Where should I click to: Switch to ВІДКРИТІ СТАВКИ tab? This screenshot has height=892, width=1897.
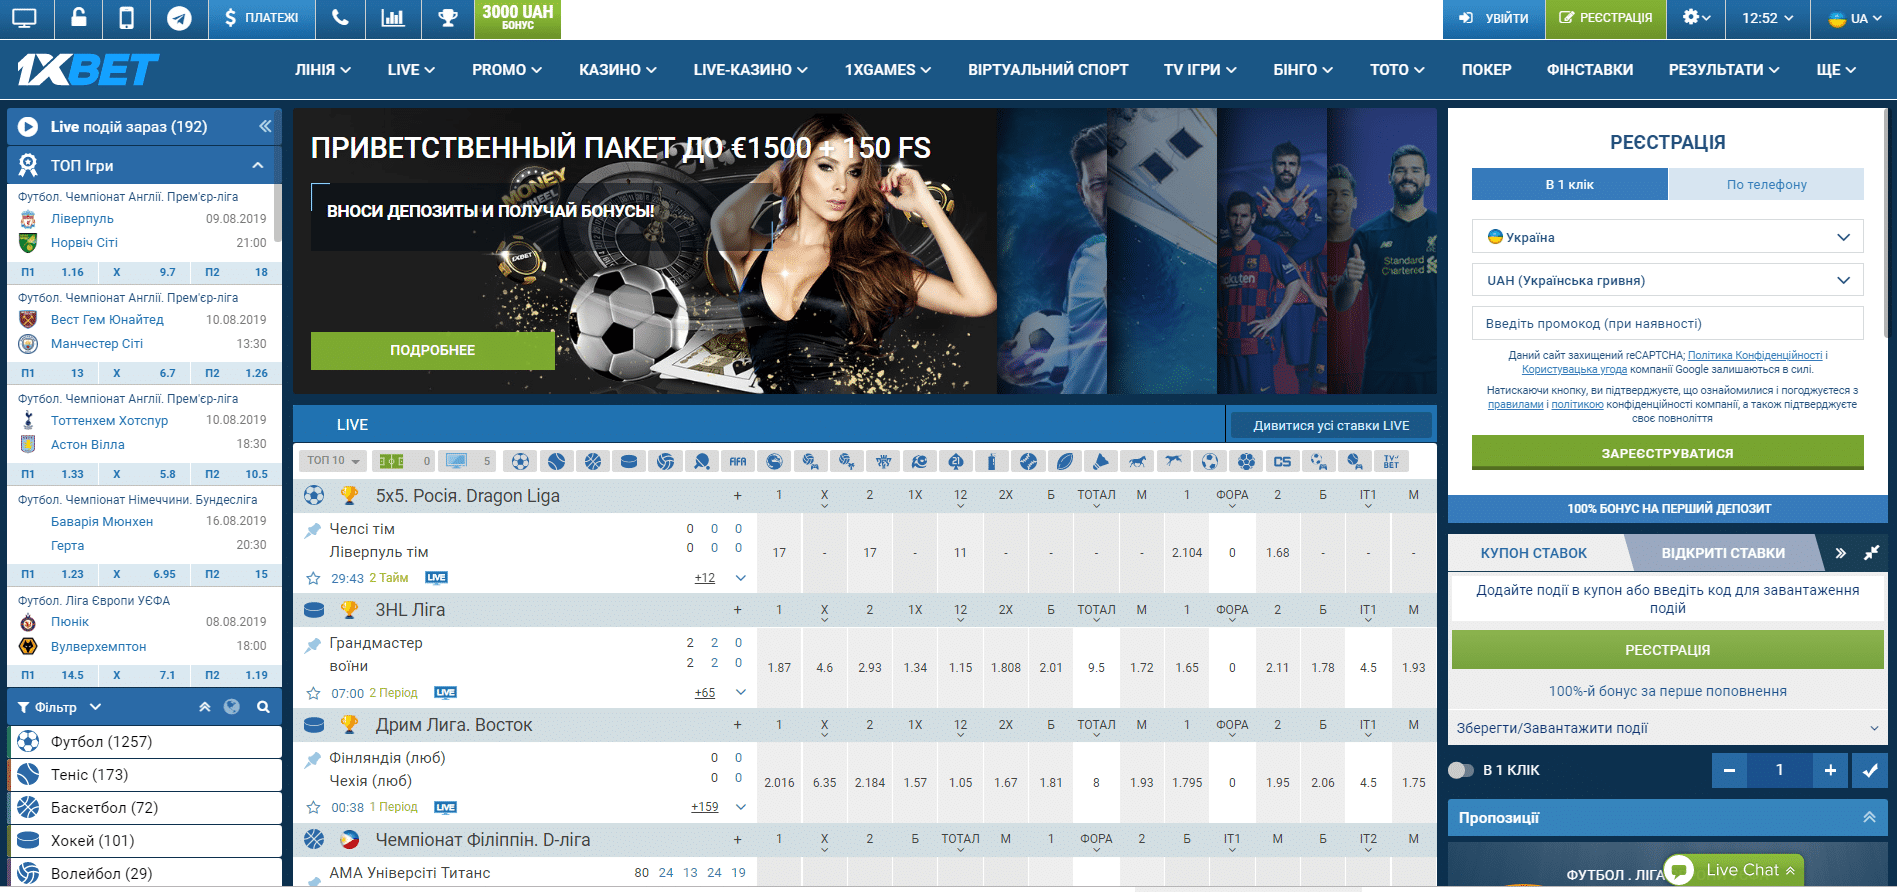(x=1722, y=553)
